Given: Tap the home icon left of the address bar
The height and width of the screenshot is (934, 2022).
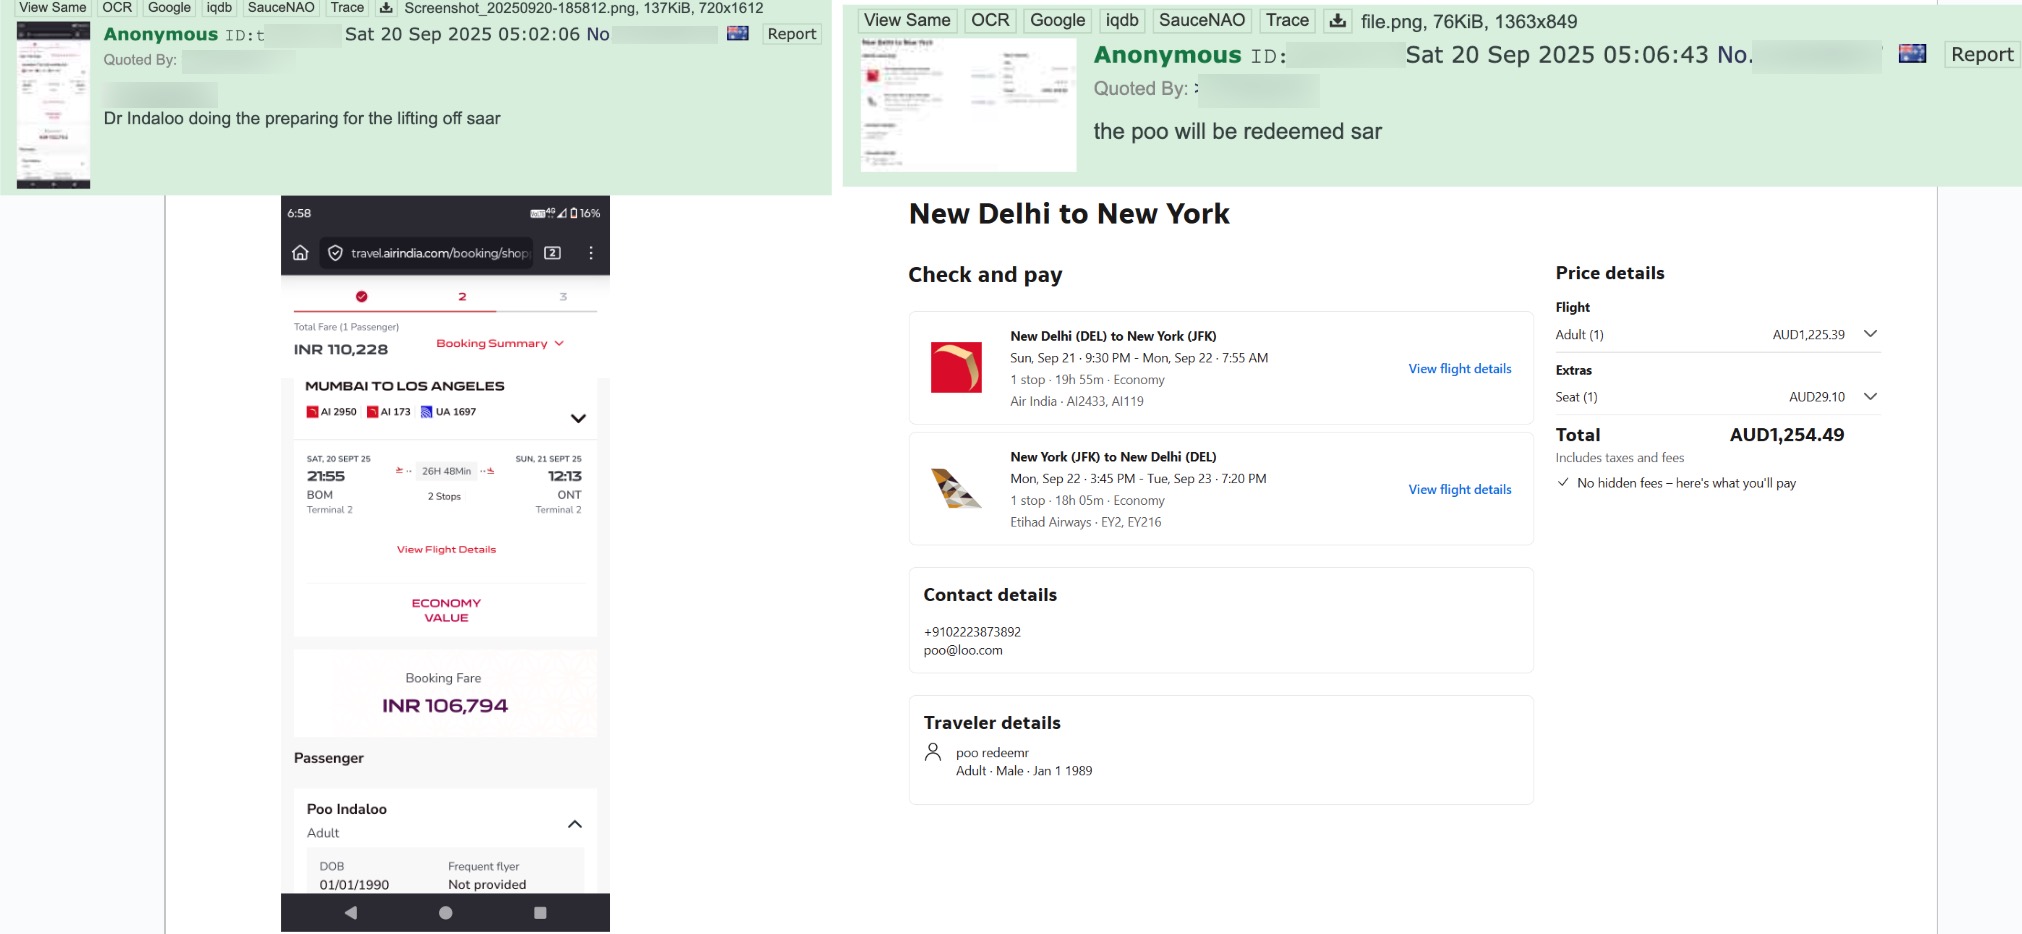Looking at the screenshot, I should point(299,253).
